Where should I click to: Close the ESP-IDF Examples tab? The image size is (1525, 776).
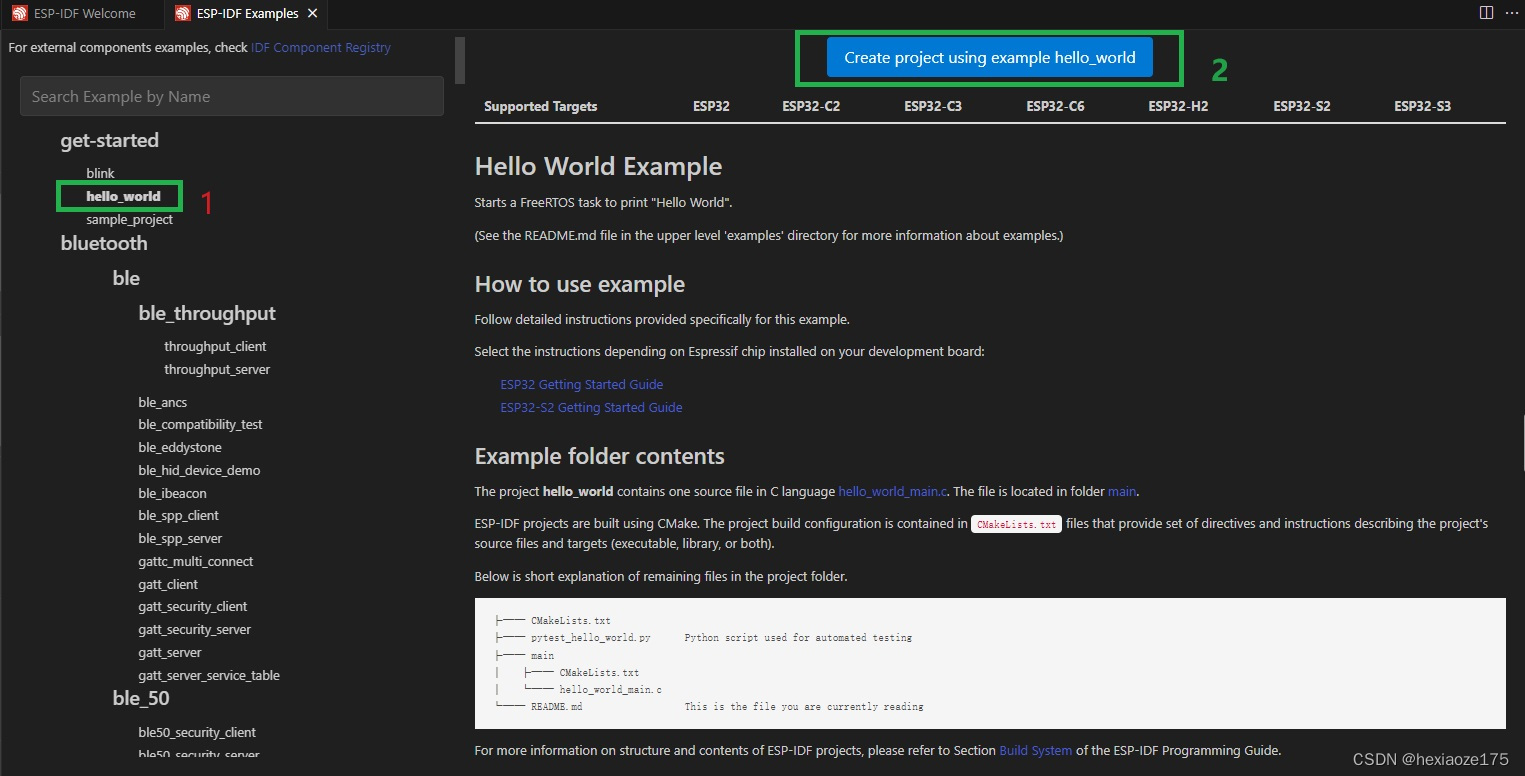click(x=313, y=14)
